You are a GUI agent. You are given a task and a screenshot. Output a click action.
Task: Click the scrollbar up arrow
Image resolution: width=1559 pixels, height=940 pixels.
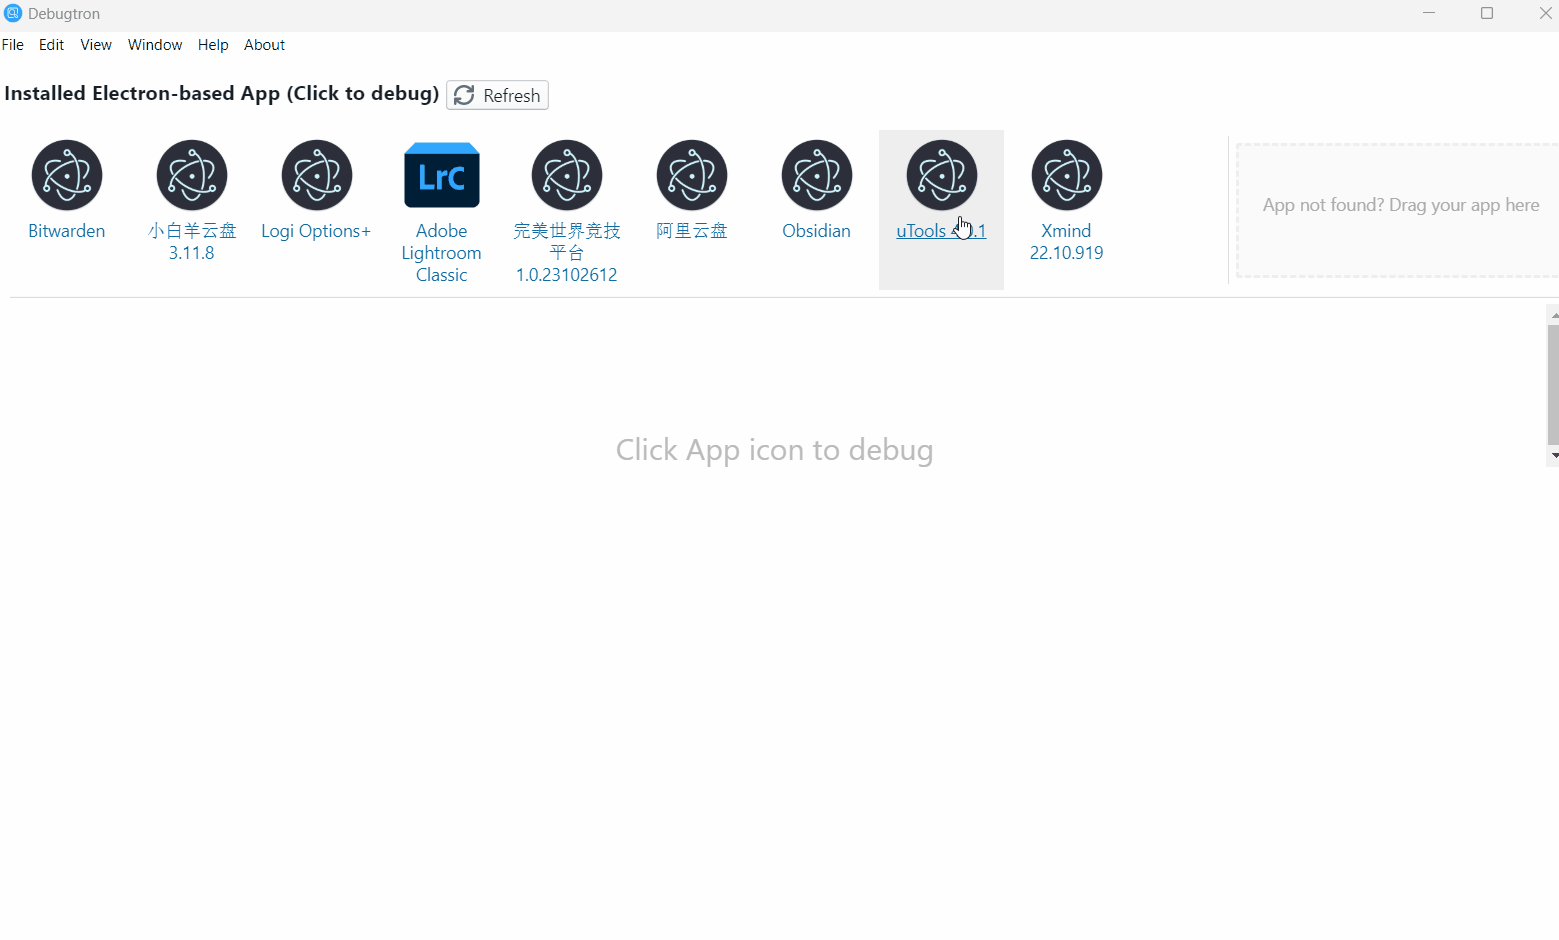coord(1554,315)
